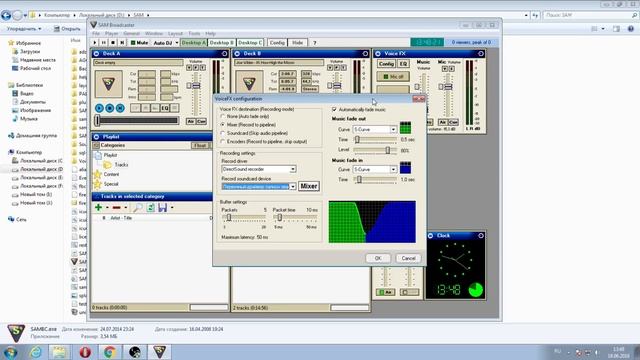The image size is (640, 360).
Task: Open Music fade in Curve dropdown
Action: (x=393, y=169)
